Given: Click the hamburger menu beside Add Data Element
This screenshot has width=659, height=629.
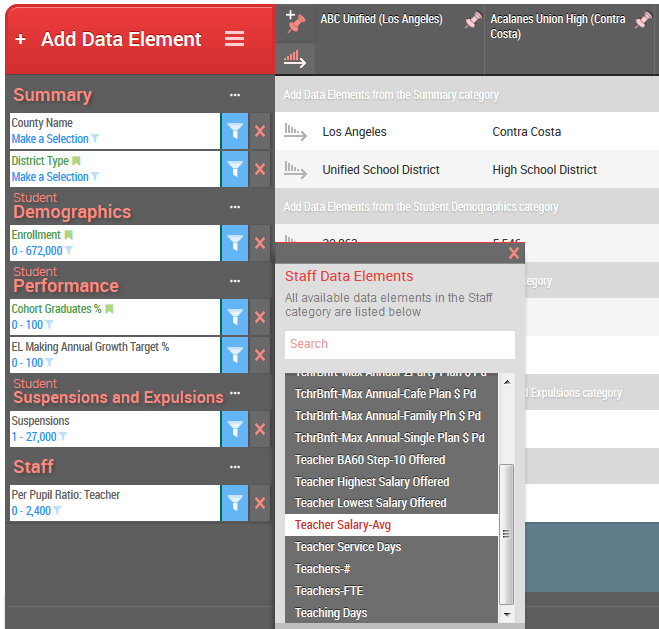Looking at the screenshot, I should (x=234, y=39).
